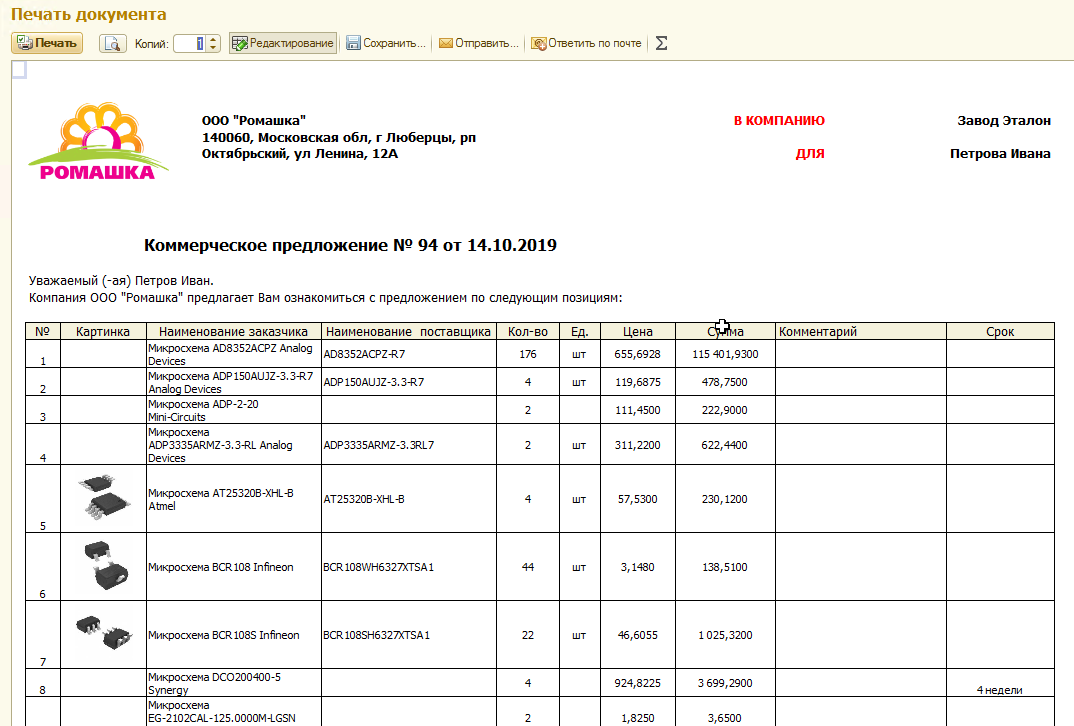The width and height of the screenshot is (1074, 726).
Task: Decrease copies count with down arrow
Action: [x=214, y=48]
